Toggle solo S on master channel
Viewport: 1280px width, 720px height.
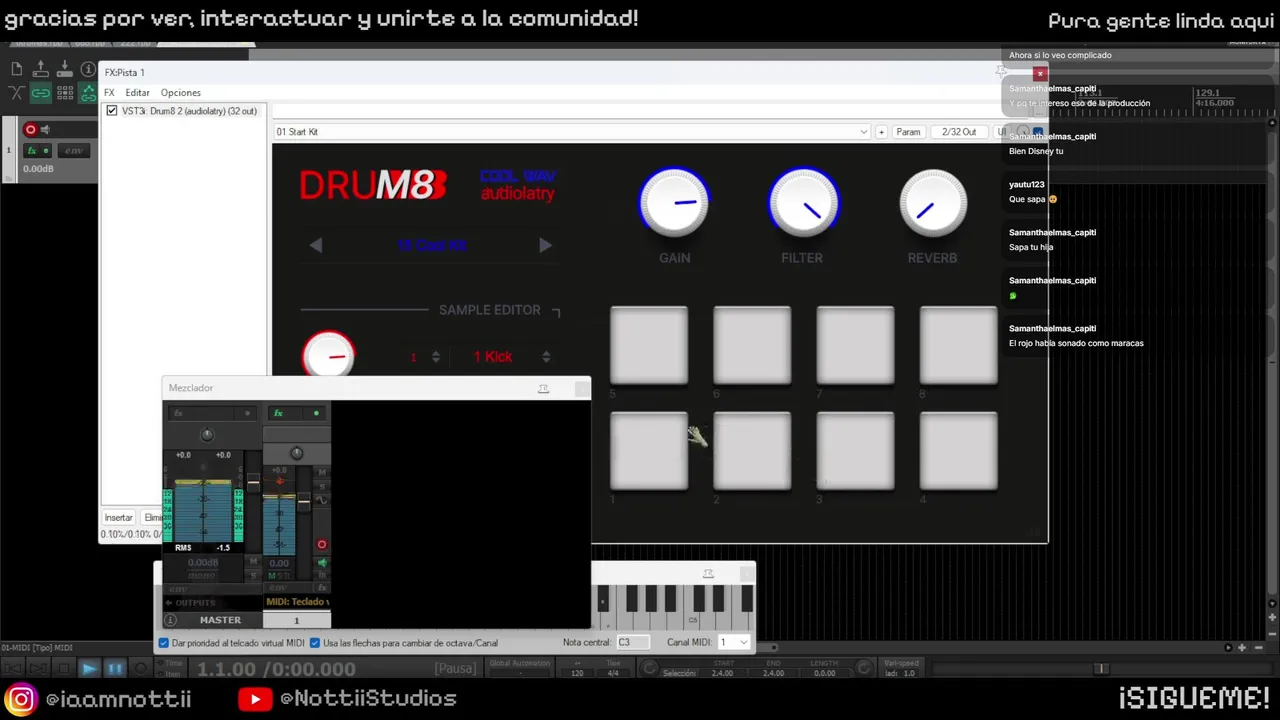pos(253,576)
